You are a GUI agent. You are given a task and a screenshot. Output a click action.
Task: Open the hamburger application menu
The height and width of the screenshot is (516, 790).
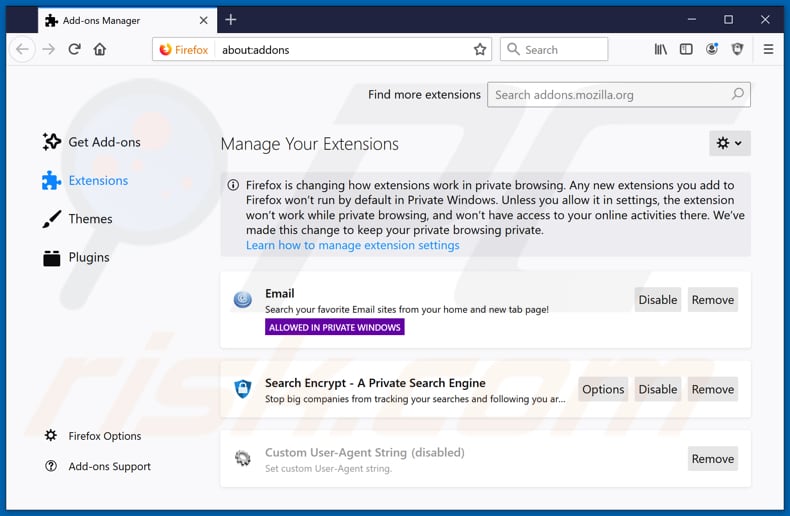(x=768, y=49)
